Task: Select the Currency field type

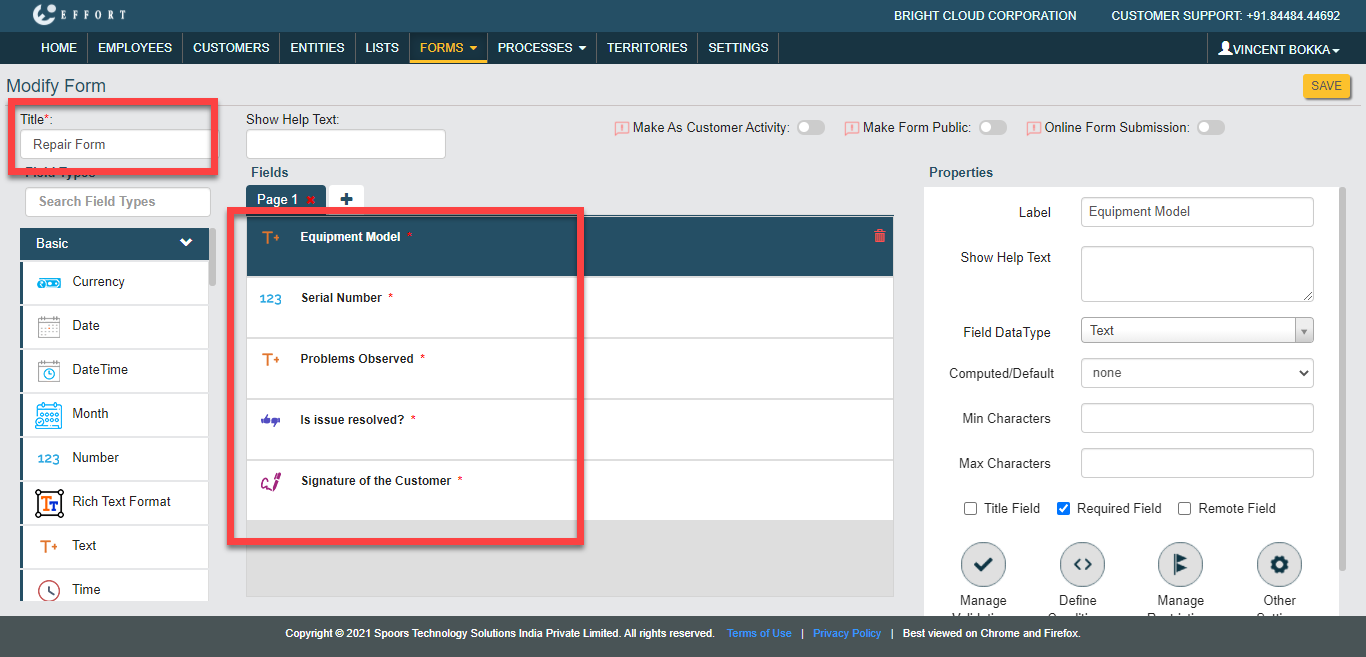Action: pos(98,282)
